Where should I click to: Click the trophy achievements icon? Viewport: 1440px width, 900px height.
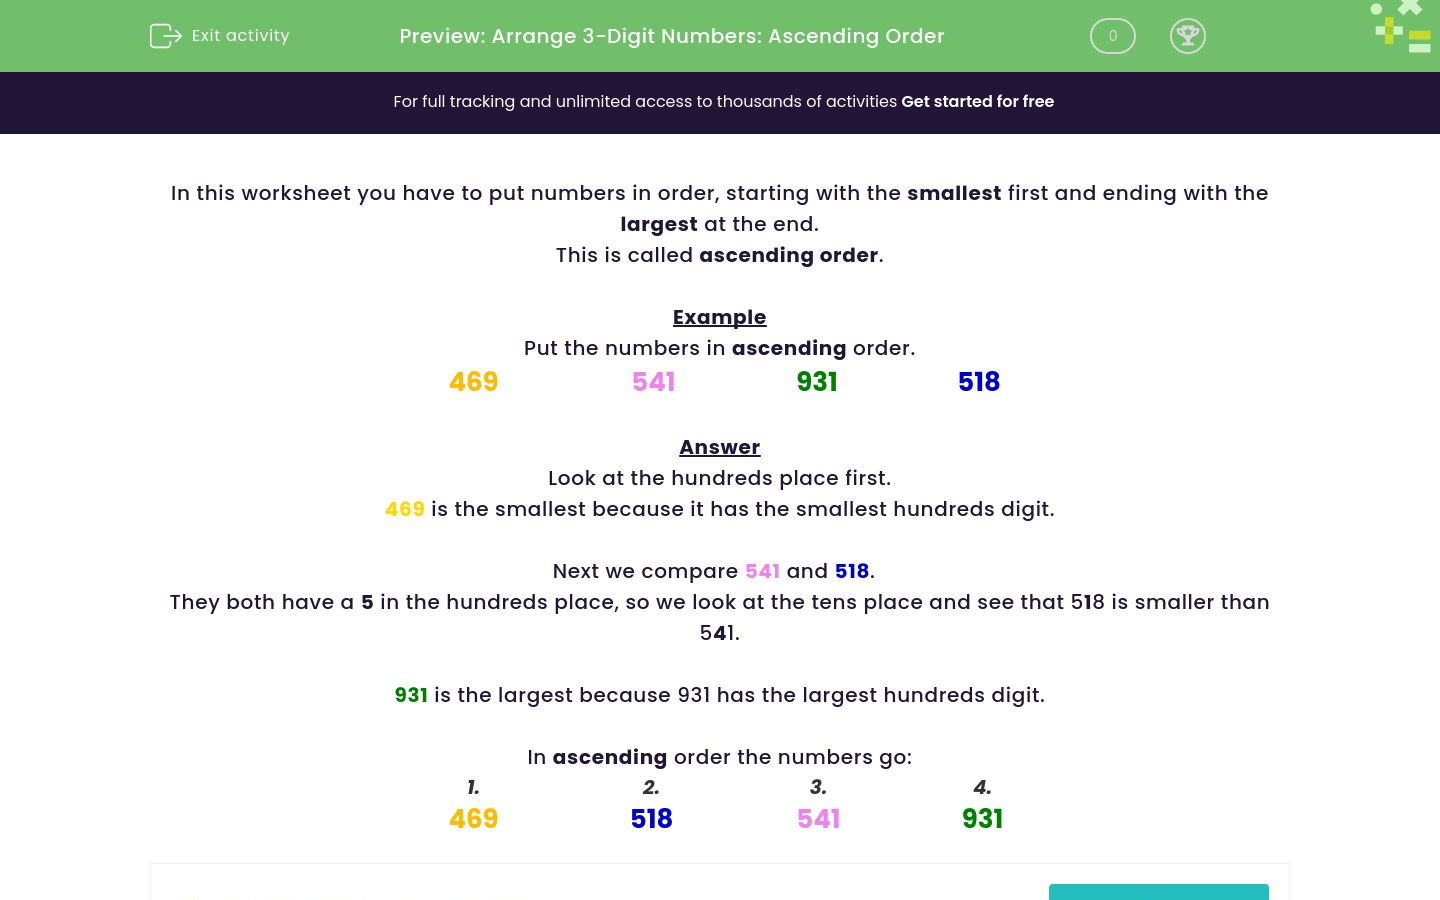point(1188,36)
